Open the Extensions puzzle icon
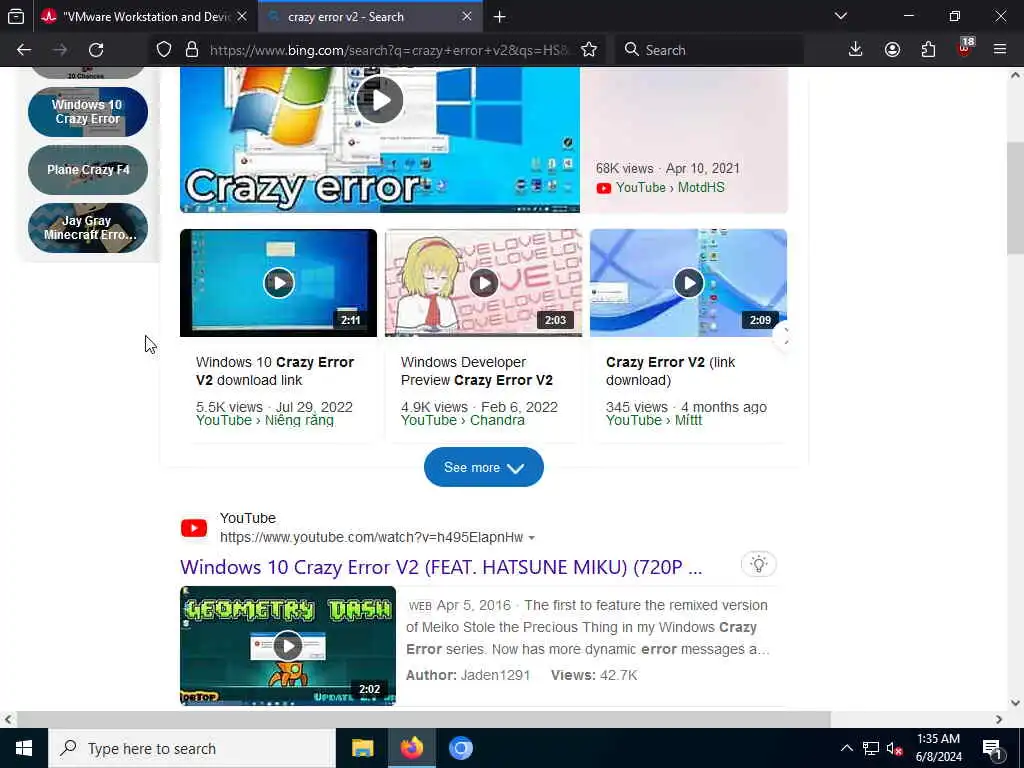 [x=928, y=50]
